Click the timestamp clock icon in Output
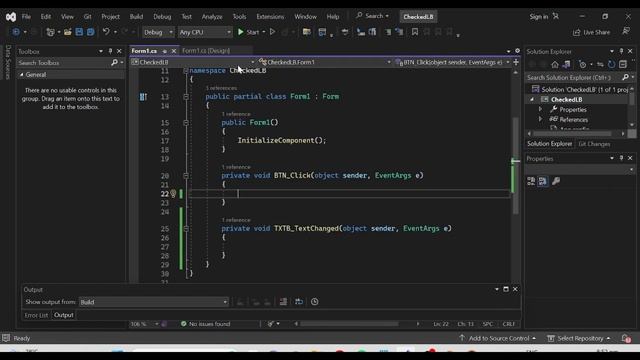This screenshot has width=640, height=360. click(x=315, y=302)
